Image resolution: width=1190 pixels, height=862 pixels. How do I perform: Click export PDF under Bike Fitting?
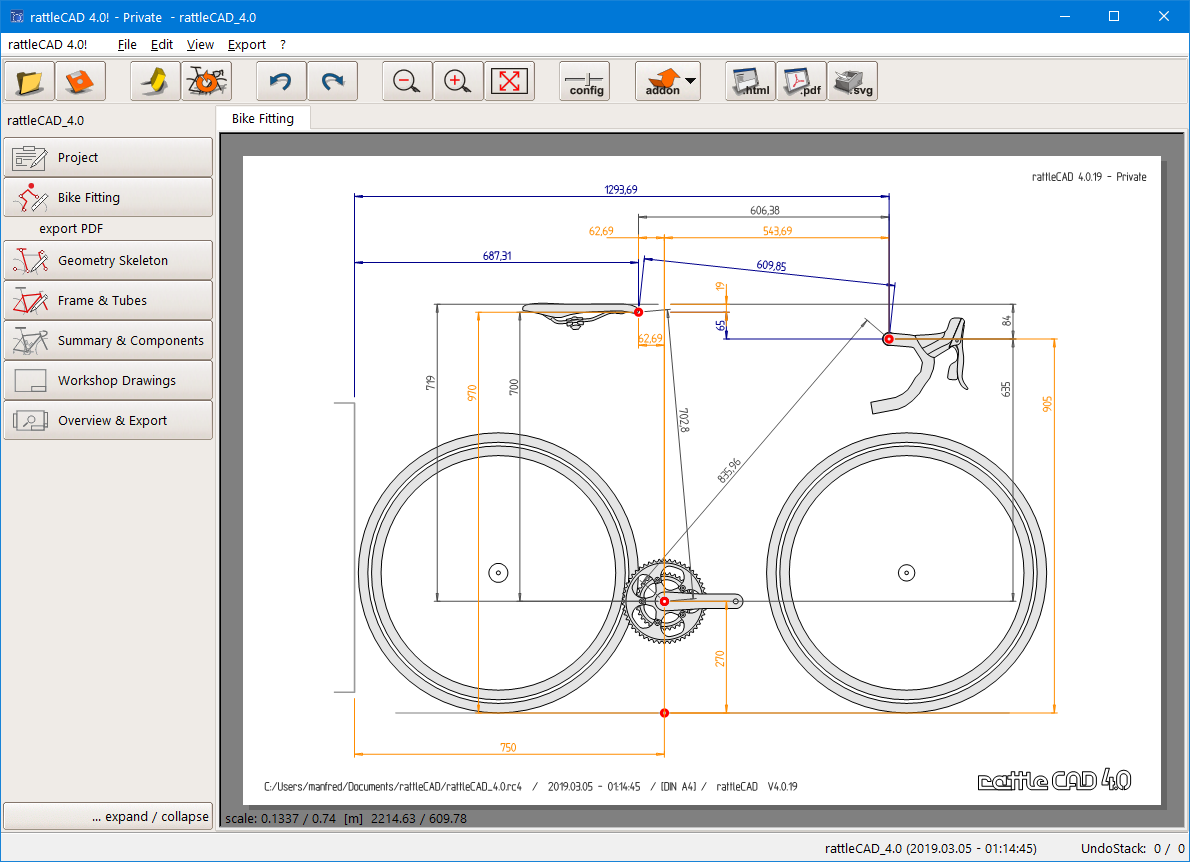click(71, 228)
